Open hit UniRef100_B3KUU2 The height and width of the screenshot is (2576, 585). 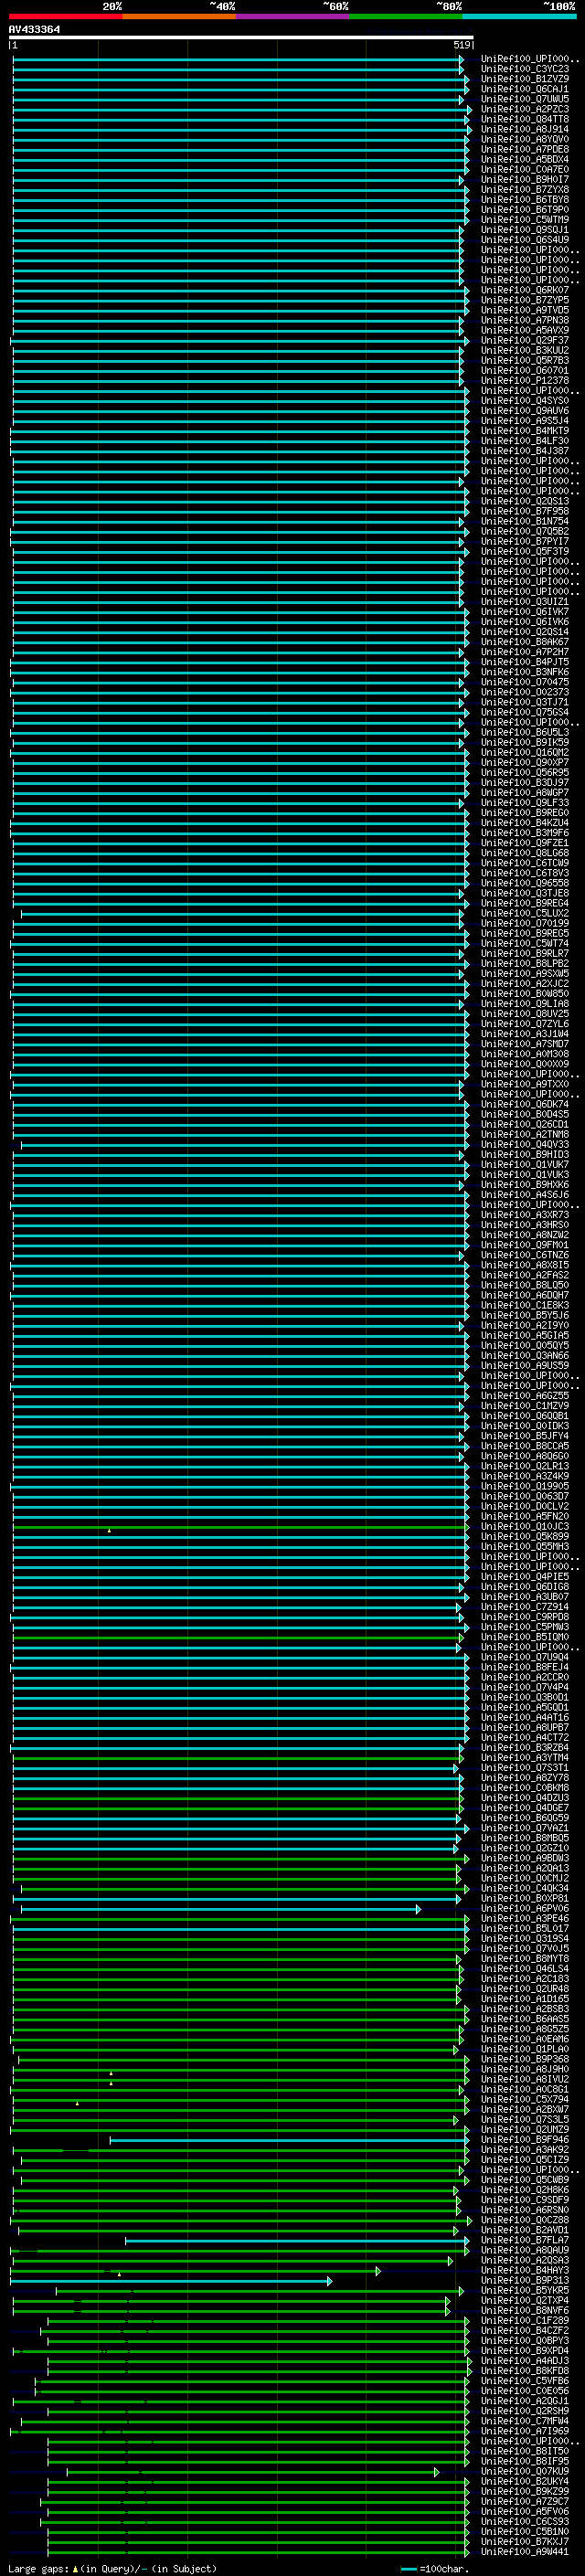525,350
